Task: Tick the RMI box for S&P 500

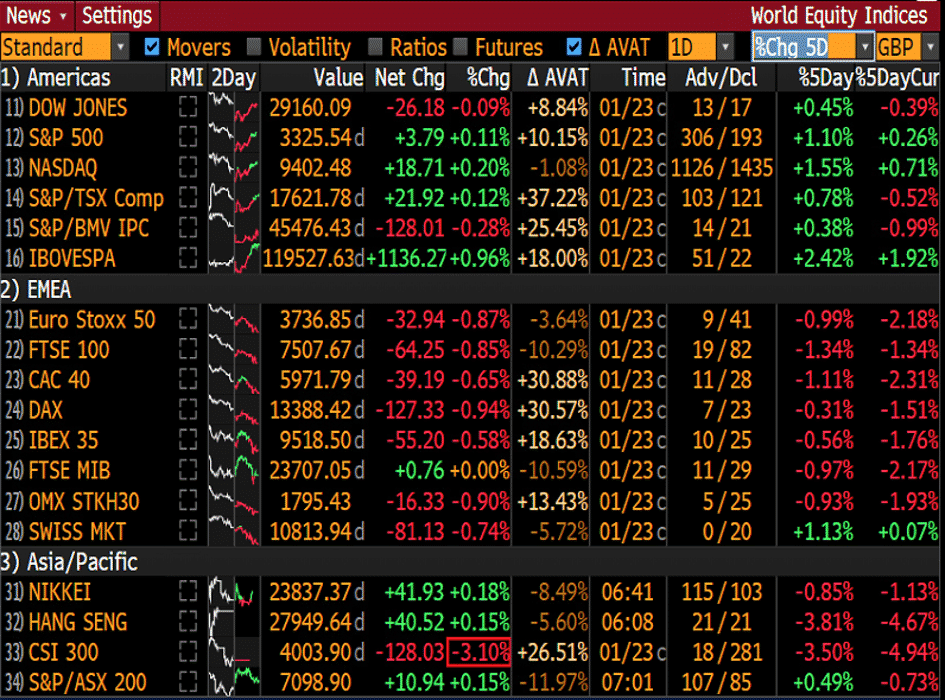Action: coord(188,137)
